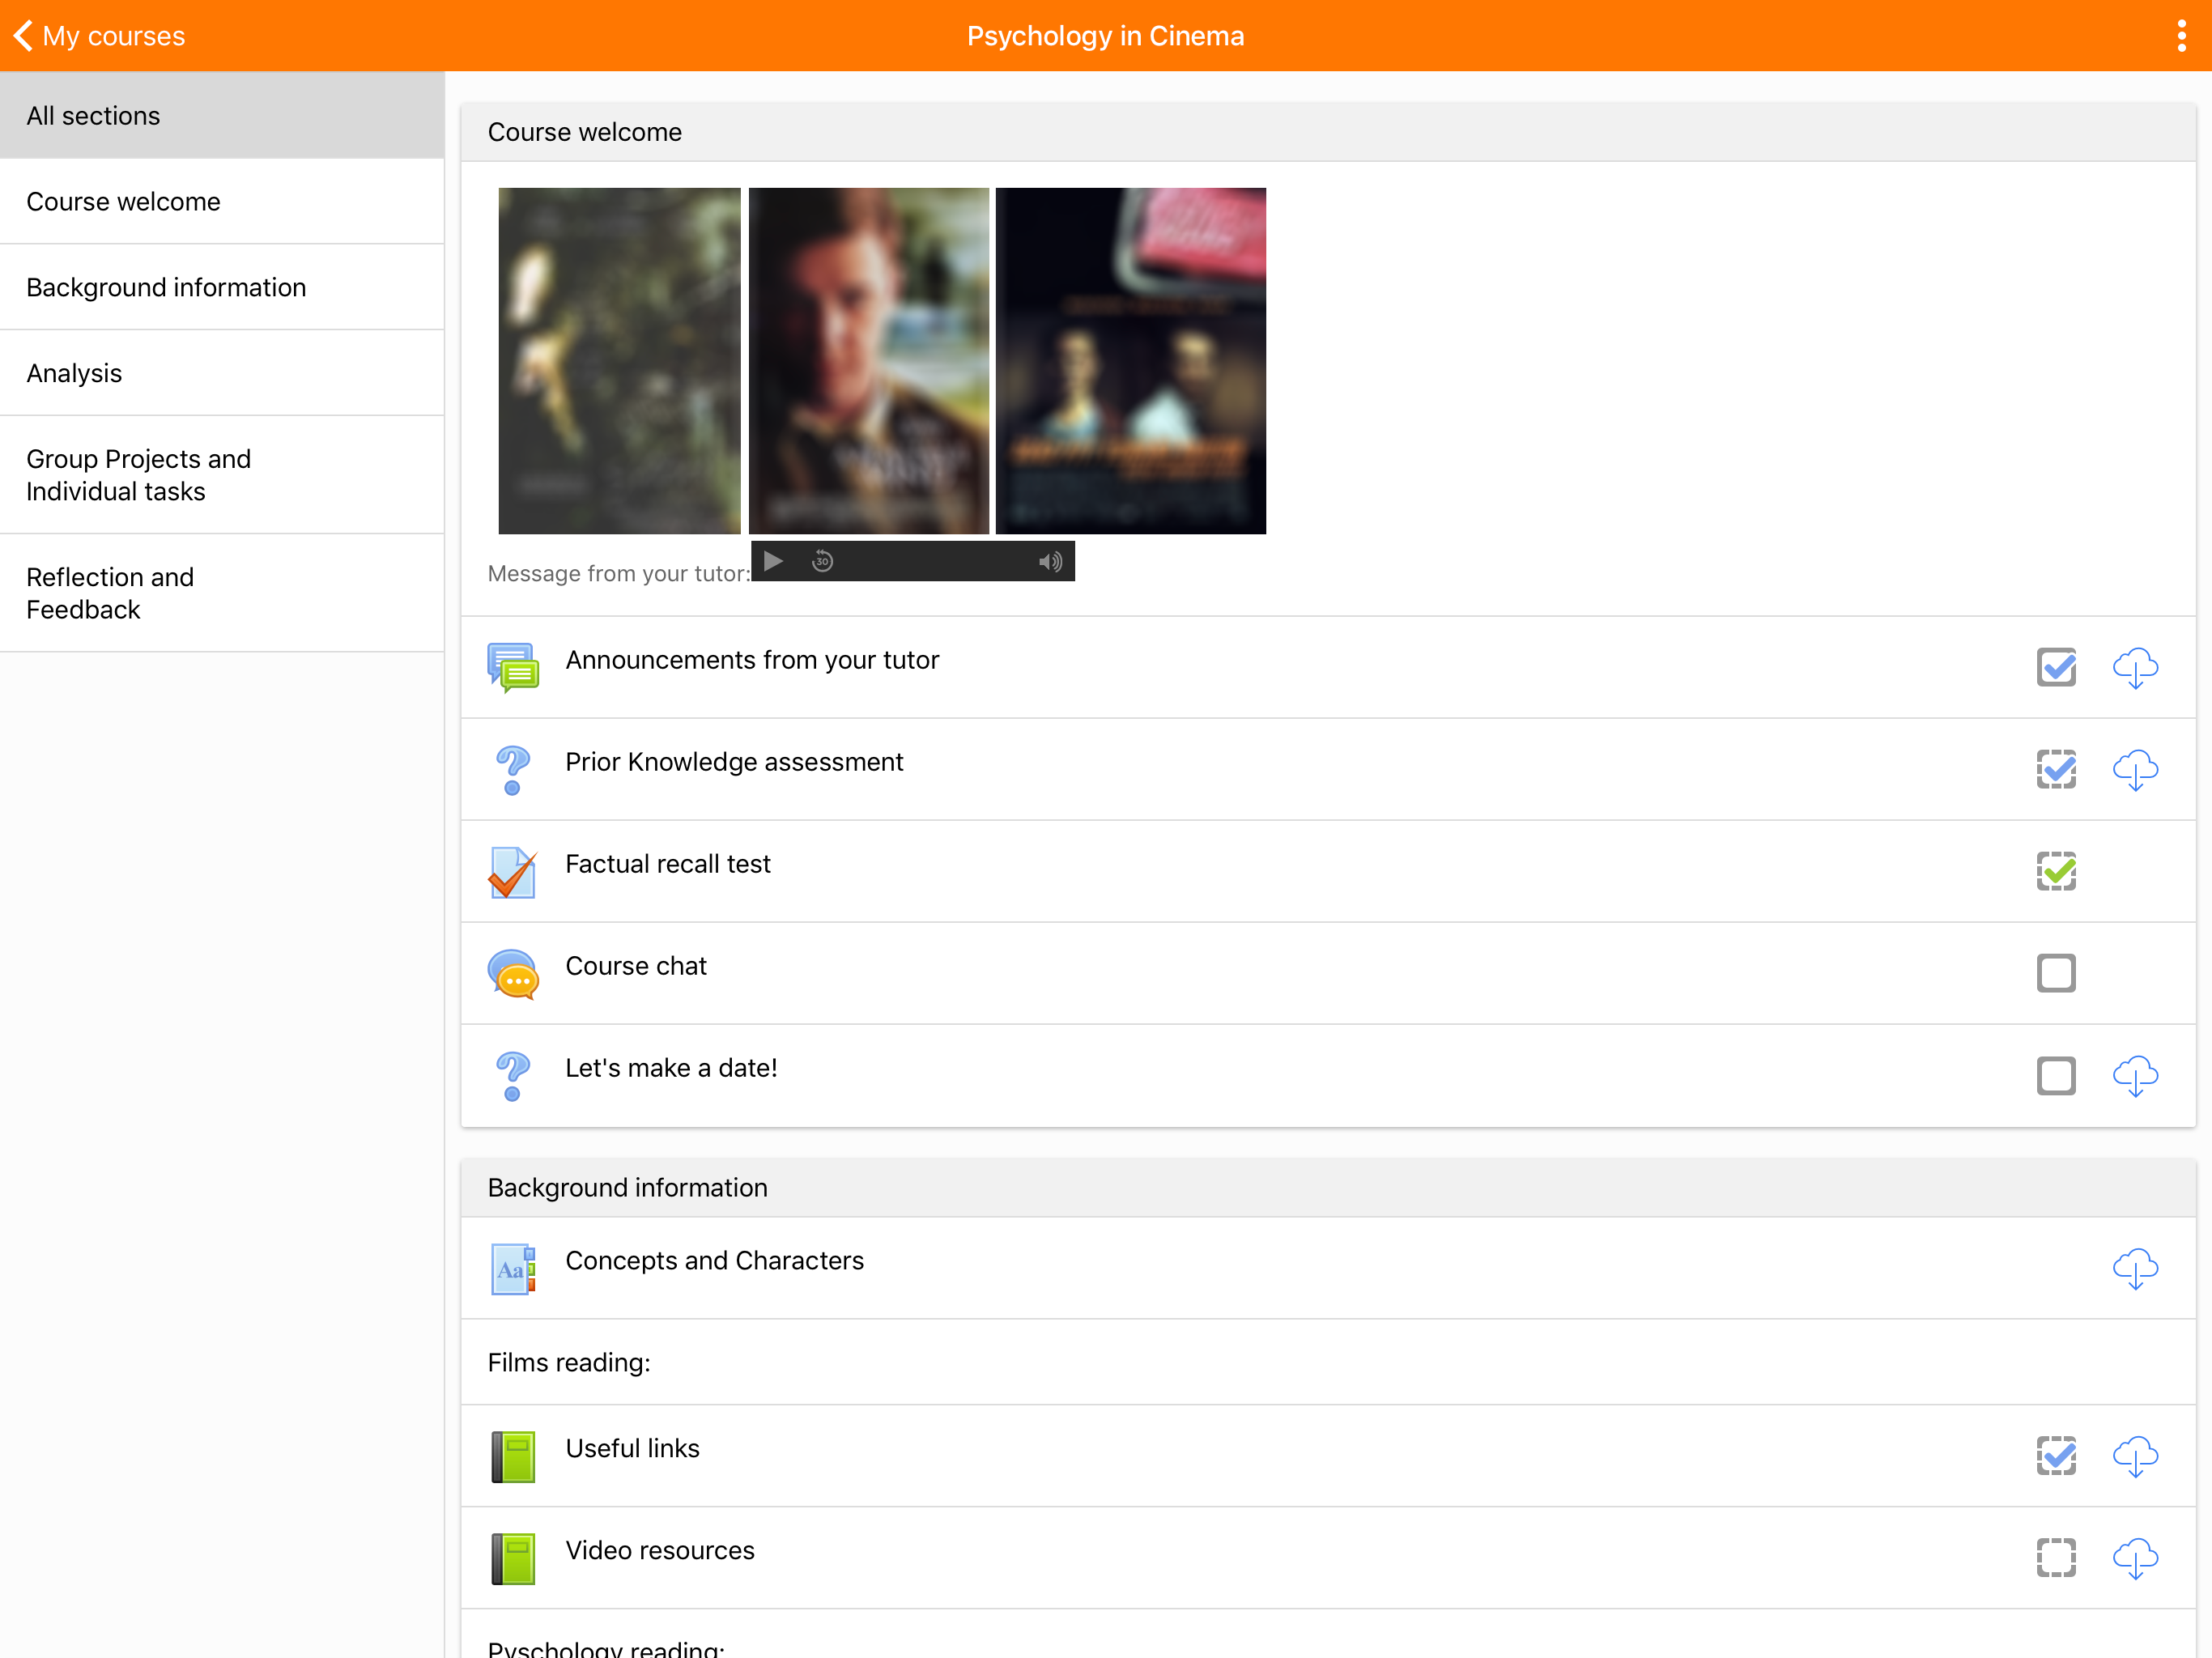Screen dimensions: 2212x1658
Task: Click the Video resources book icon
Action: [x=512, y=1559]
